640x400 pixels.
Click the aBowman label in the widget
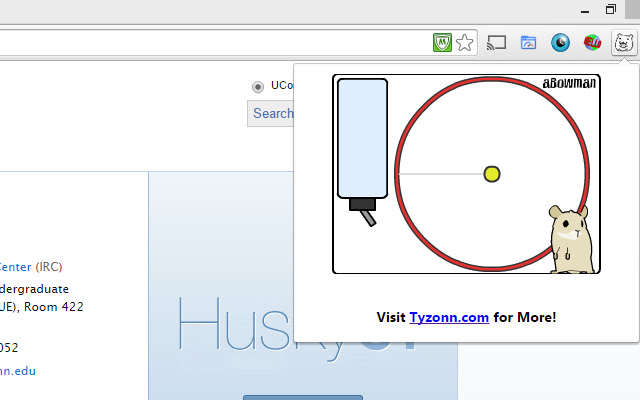569,83
